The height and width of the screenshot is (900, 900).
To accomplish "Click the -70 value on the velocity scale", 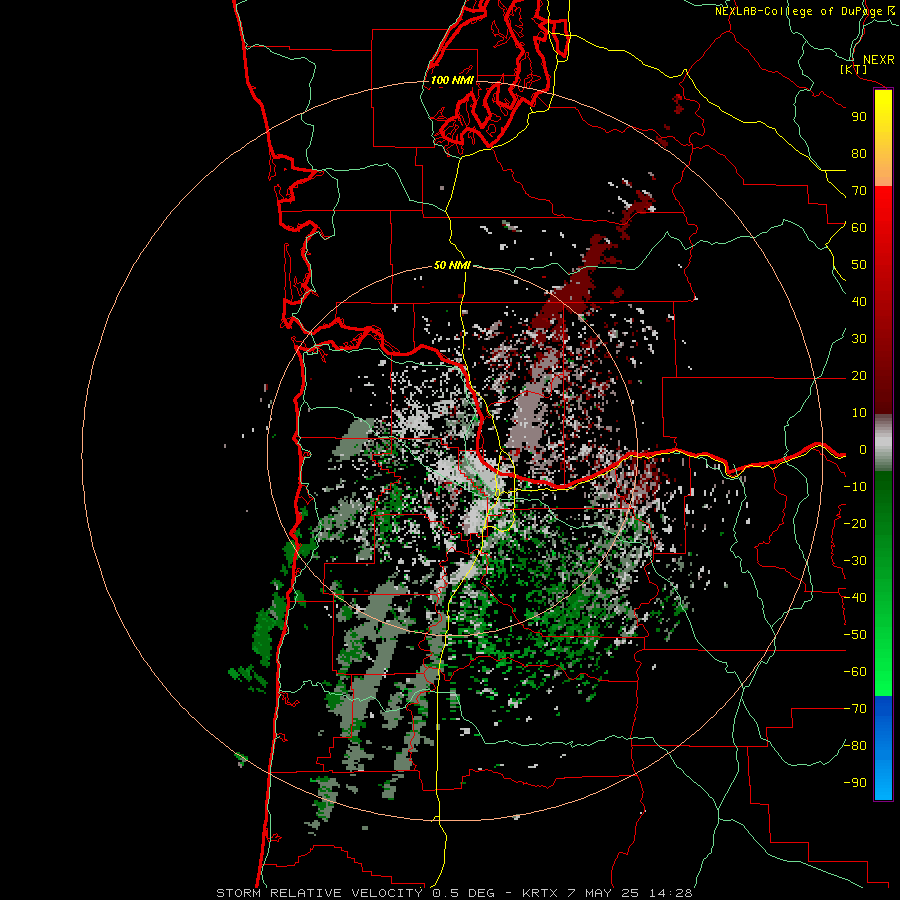I will coord(855,709).
